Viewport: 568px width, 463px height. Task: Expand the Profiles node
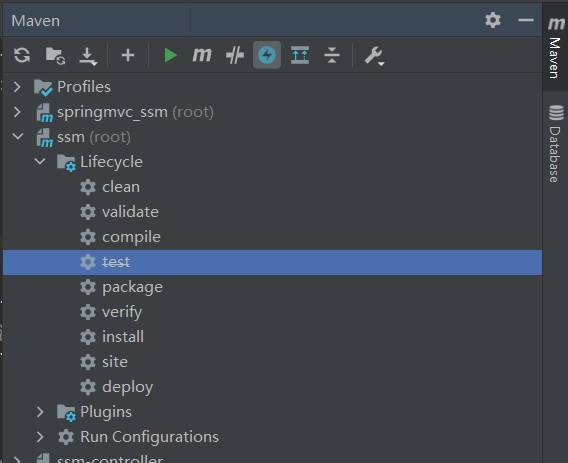click(x=17, y=87)
